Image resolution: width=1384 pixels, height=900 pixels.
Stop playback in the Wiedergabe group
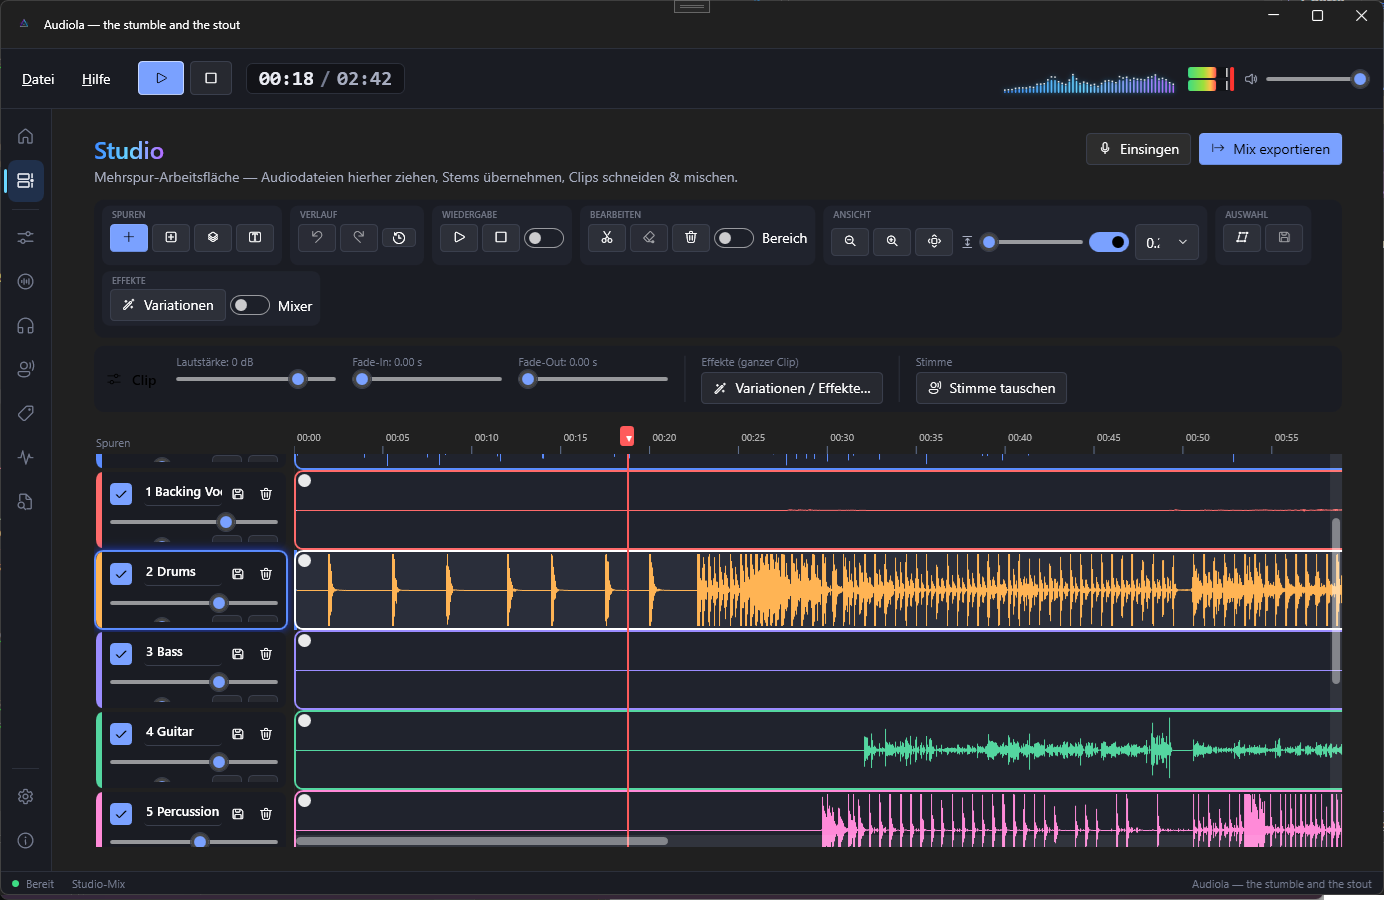tap(501, 237)
